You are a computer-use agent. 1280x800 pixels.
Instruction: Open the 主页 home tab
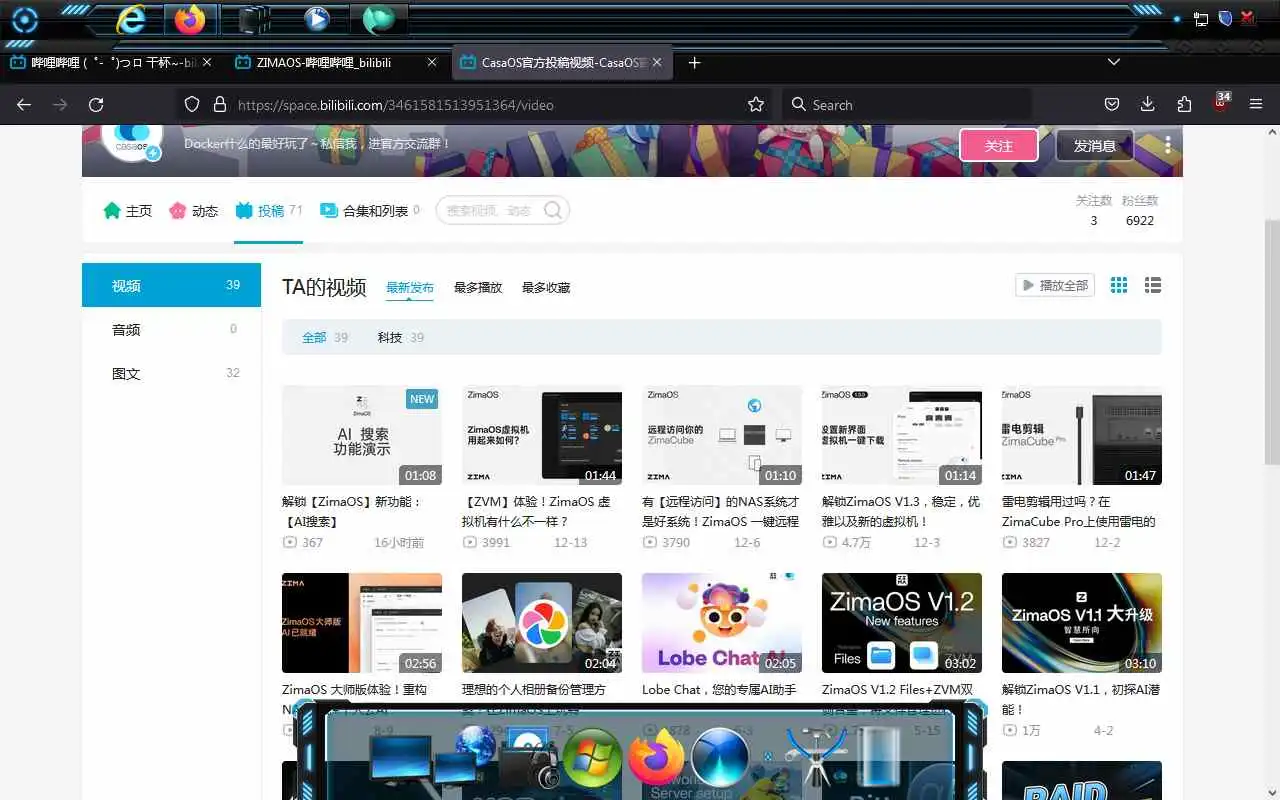(x=128, y=211)
